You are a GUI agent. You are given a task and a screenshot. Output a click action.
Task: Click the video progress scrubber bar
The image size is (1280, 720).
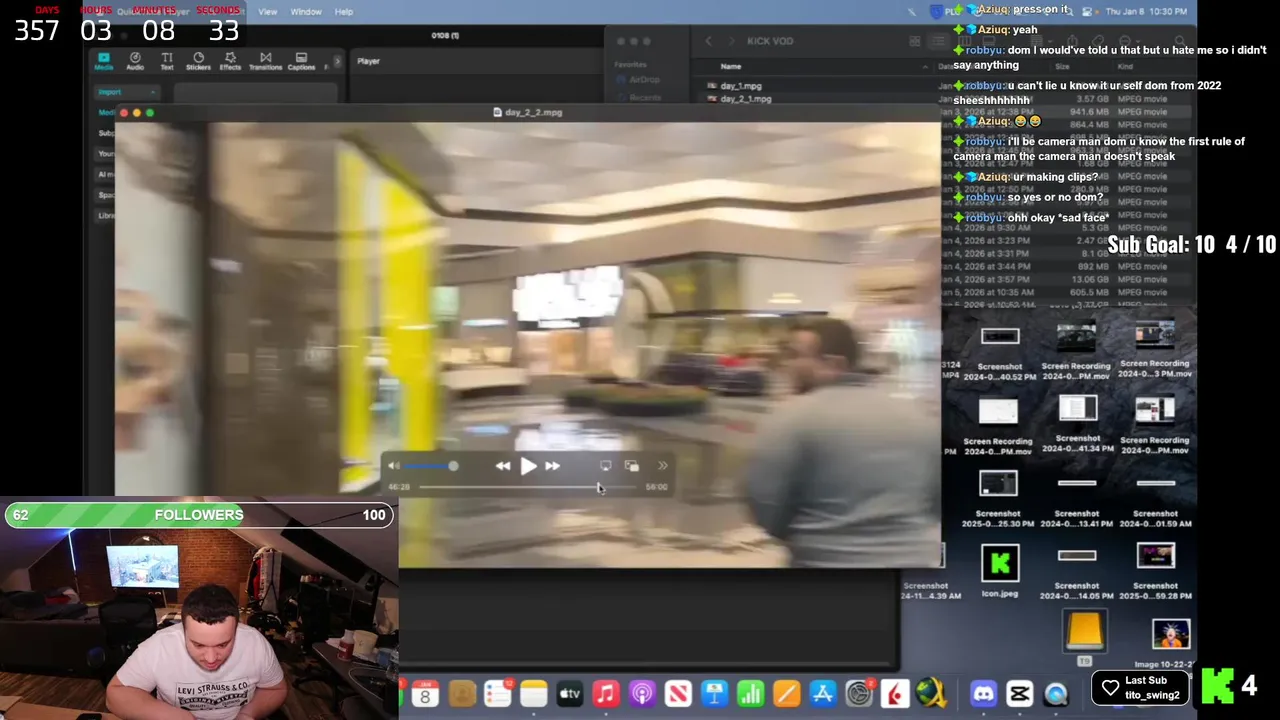(x=527, y=487)
